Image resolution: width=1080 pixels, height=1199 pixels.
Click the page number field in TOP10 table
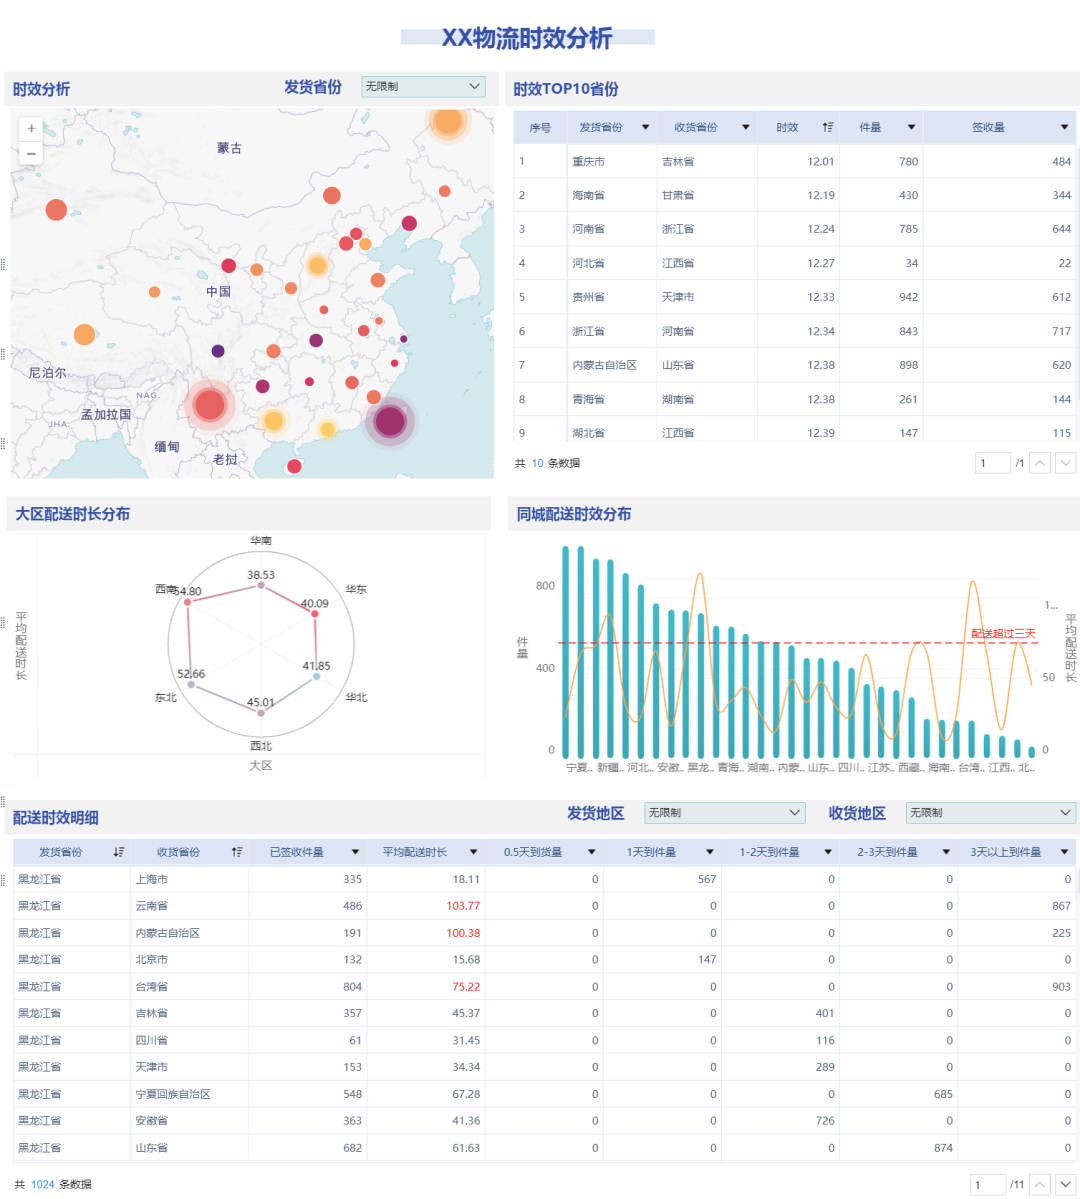pos(992,463)
